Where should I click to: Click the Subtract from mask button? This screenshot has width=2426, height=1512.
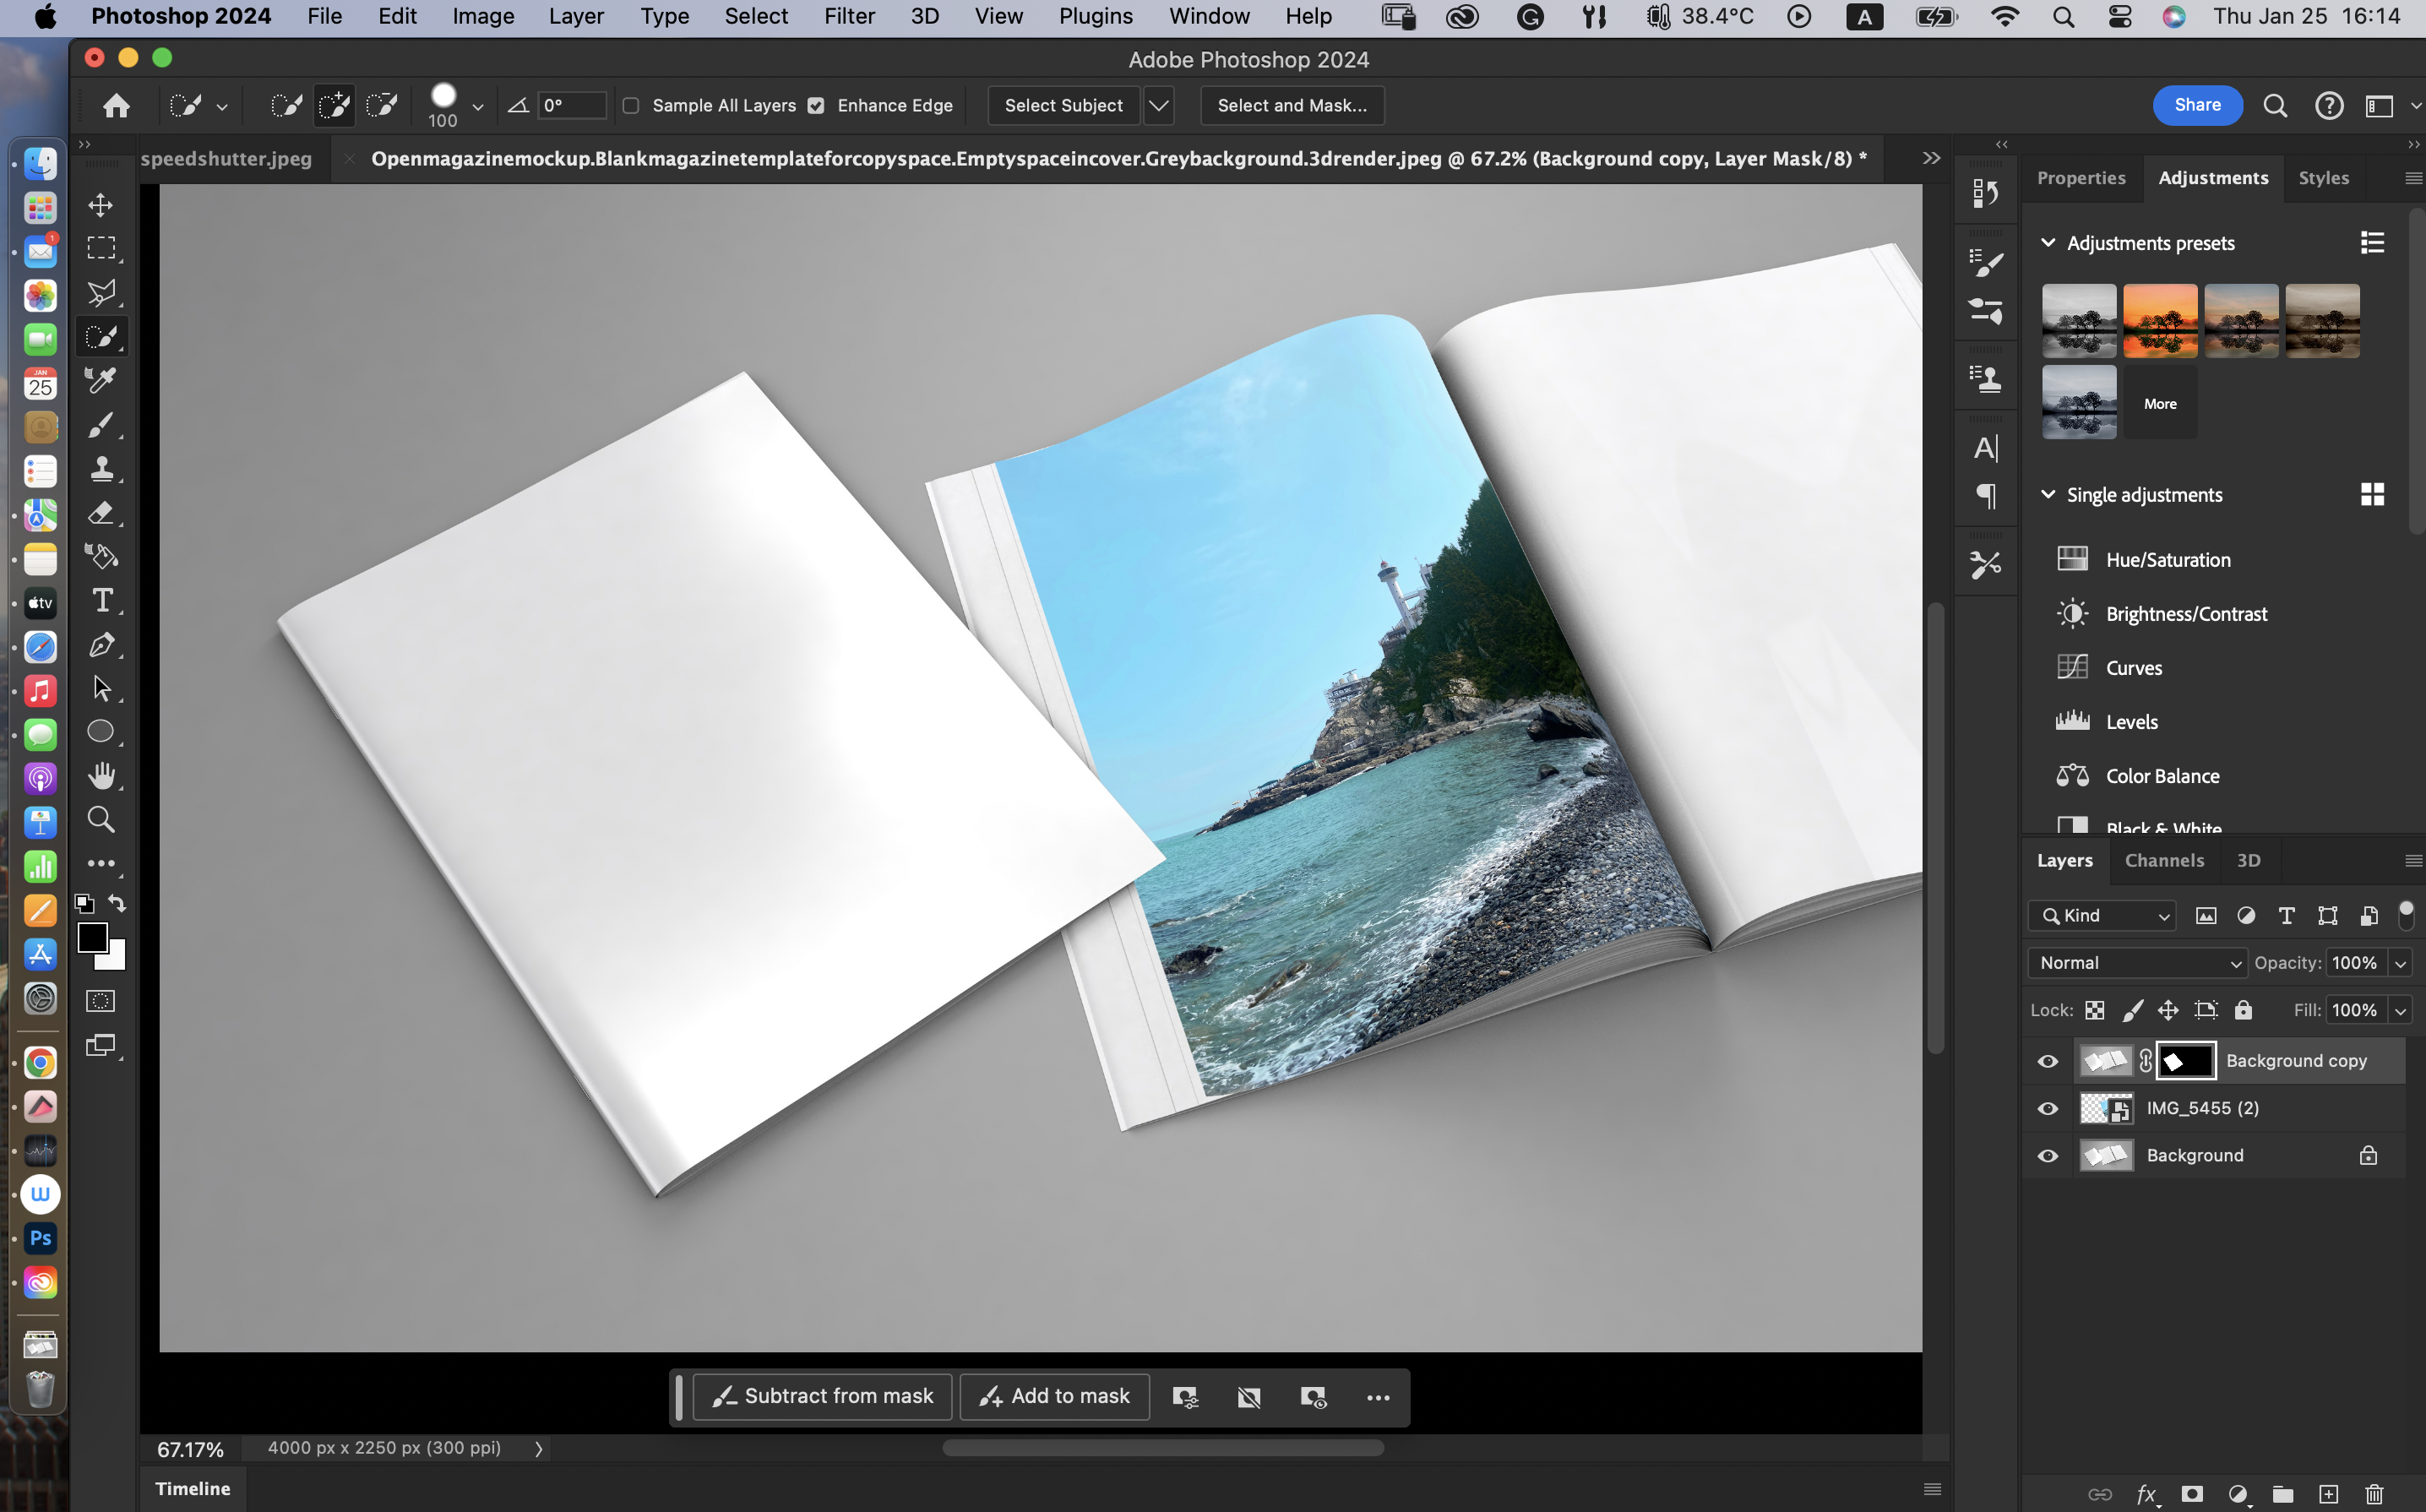coord(822,1396)
